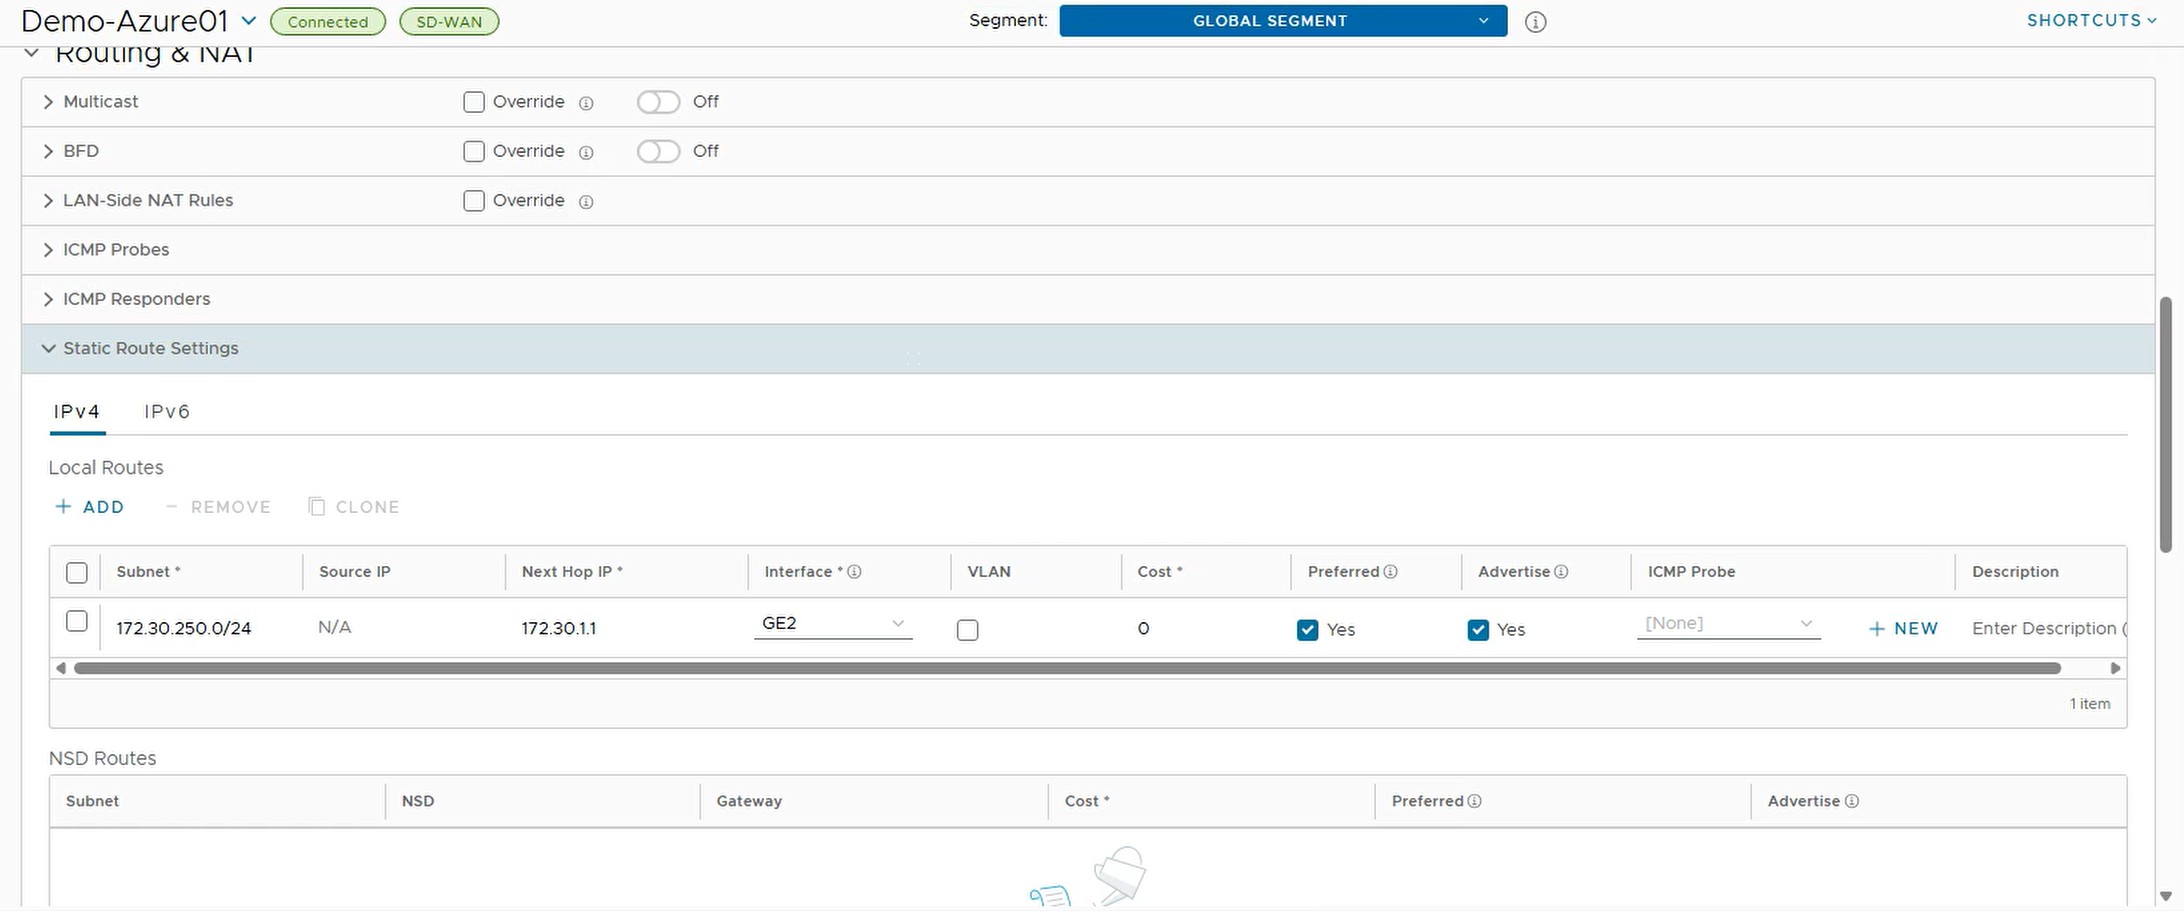
Task: Click the Enter Description field
Action: 2048,629
